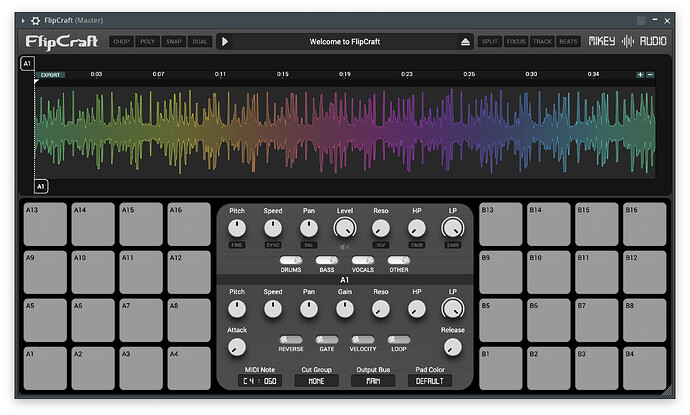This screenshot has height=415, width=690.
Task: Trigger pad B4
Action: 645,368
